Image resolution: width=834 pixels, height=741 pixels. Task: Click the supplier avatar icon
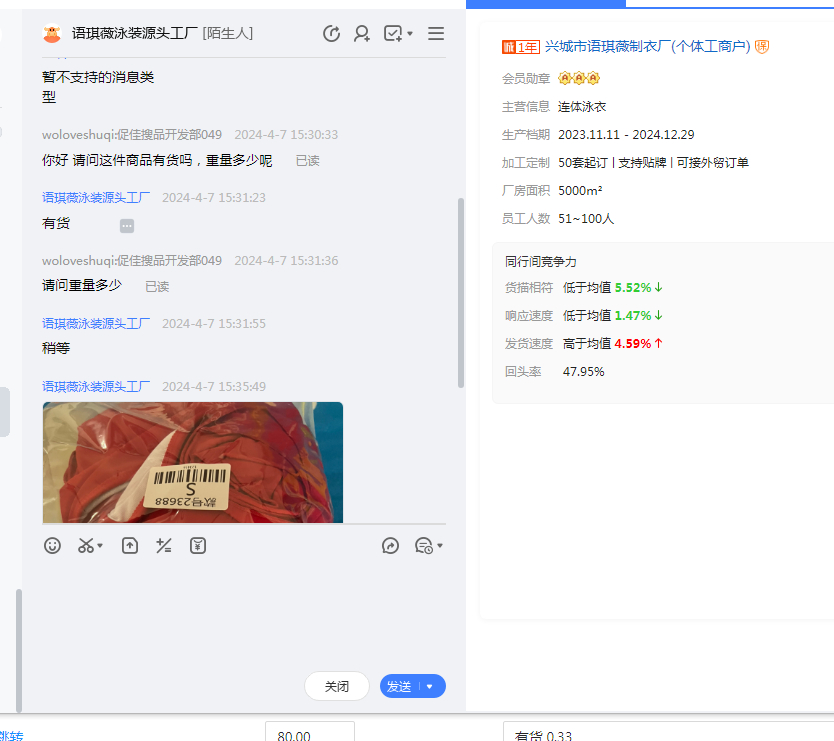pyautogui.click(x=52, y=34)
